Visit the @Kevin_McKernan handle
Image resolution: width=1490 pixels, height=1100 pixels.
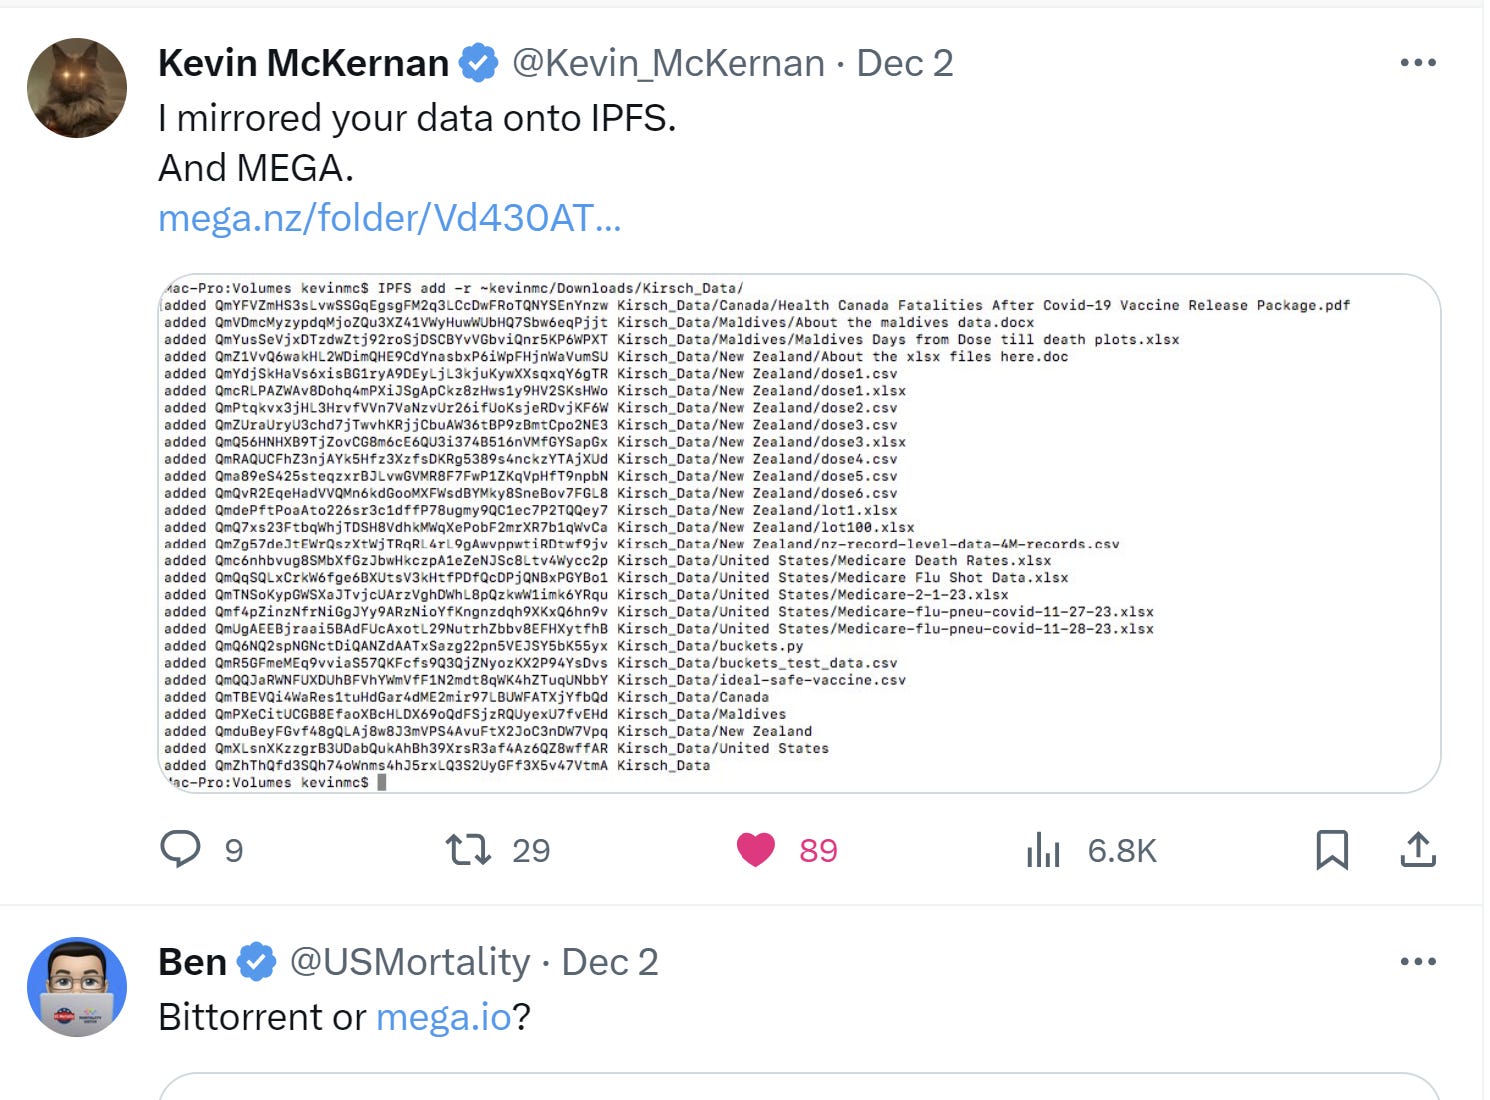(x=668, y=63)
